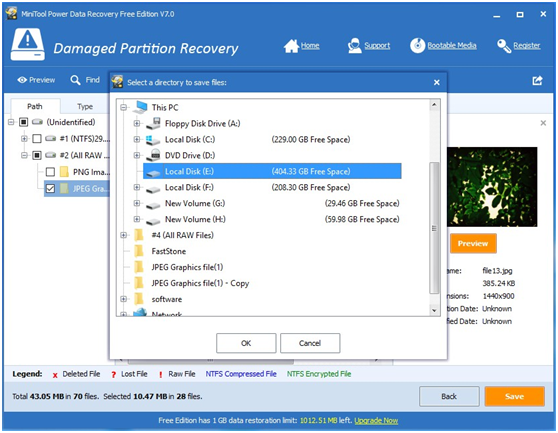Close the save directory dialog
The image size is (558, 433).
[437, 83]
